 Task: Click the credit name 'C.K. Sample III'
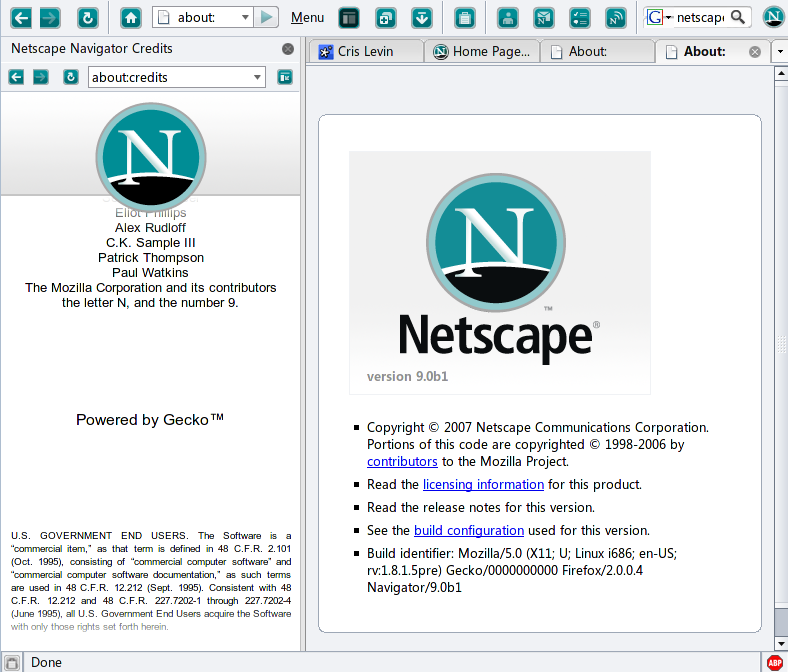click(150, 243)
